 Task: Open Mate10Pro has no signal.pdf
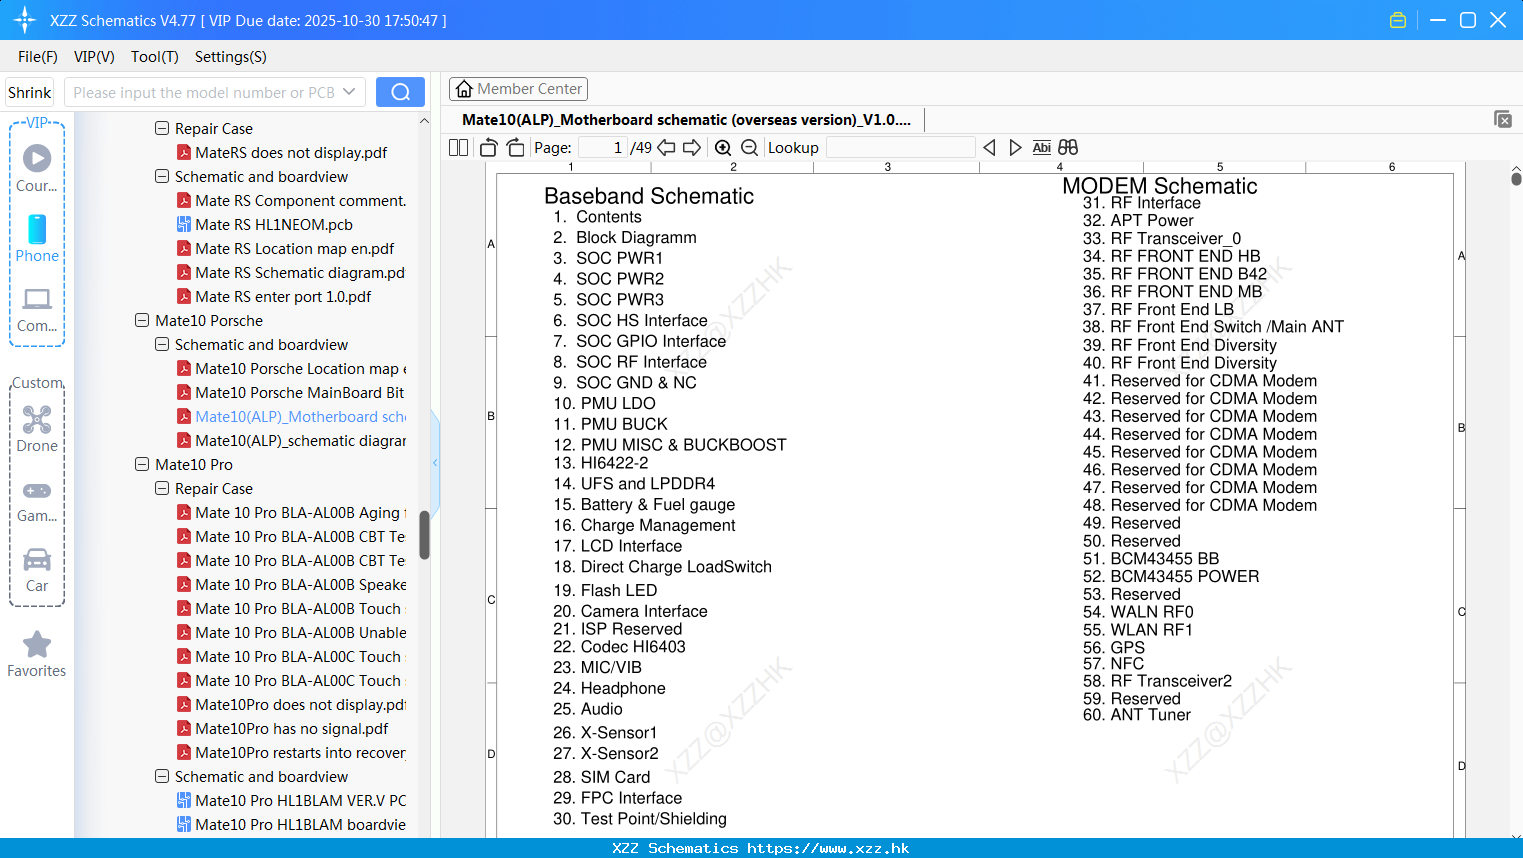(283, 728)
